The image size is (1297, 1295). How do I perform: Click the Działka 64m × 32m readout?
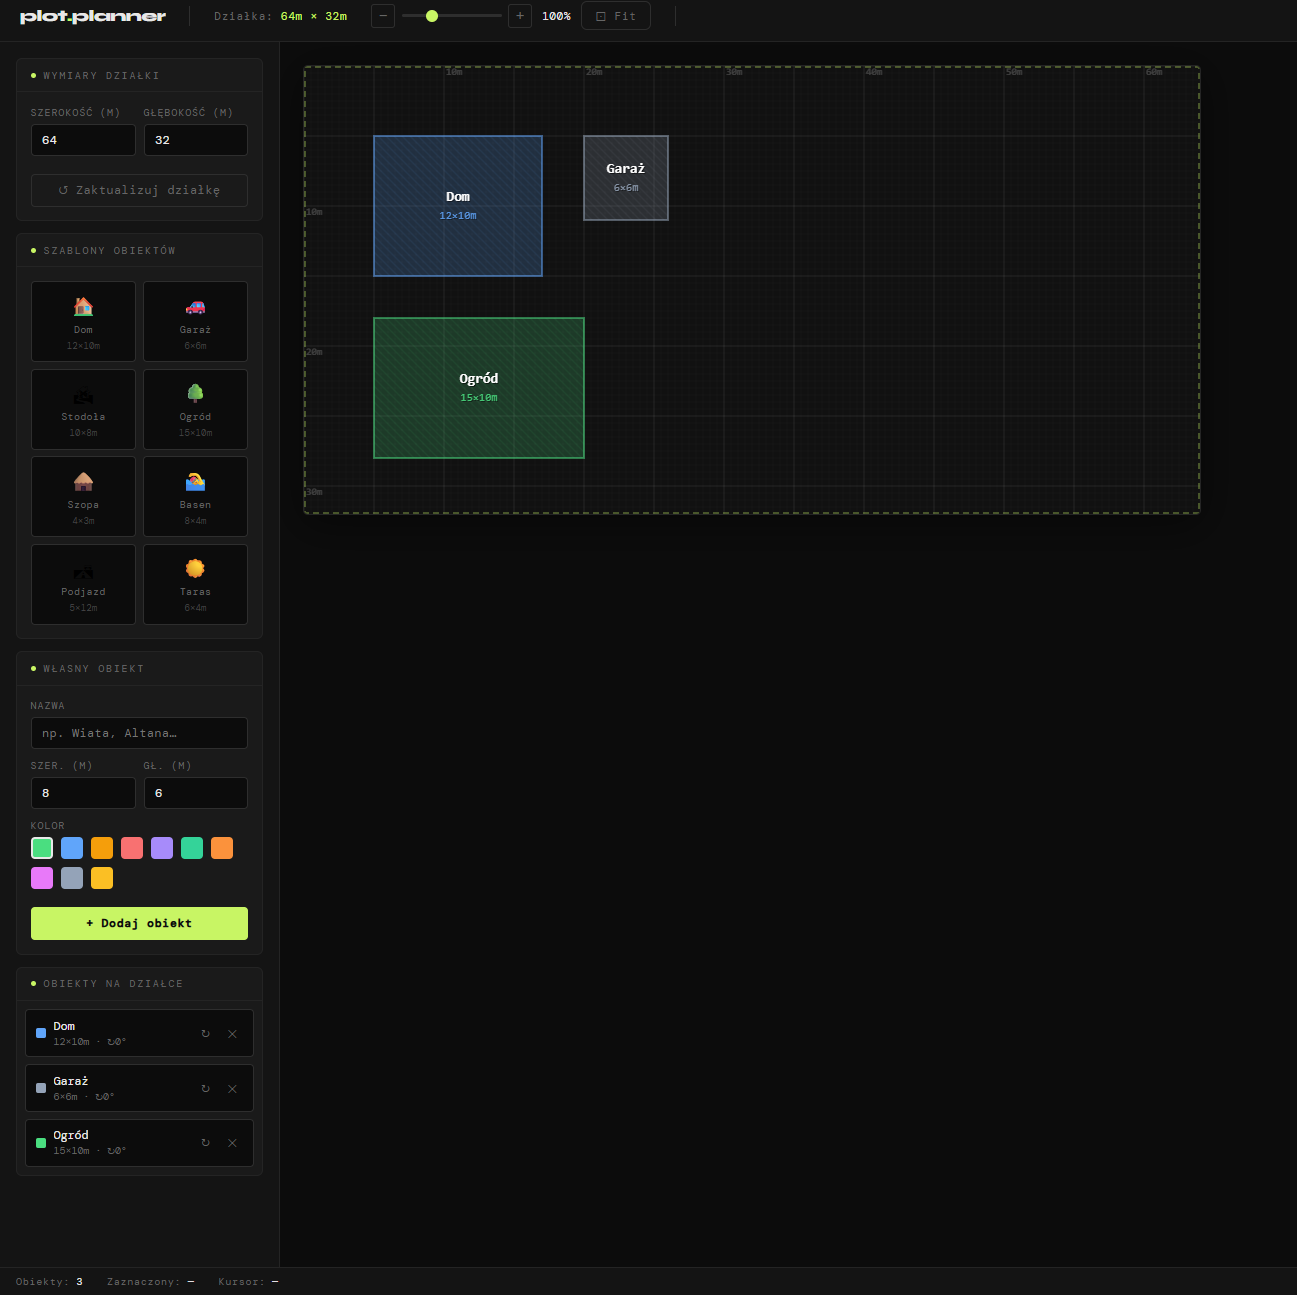(281, 16)
